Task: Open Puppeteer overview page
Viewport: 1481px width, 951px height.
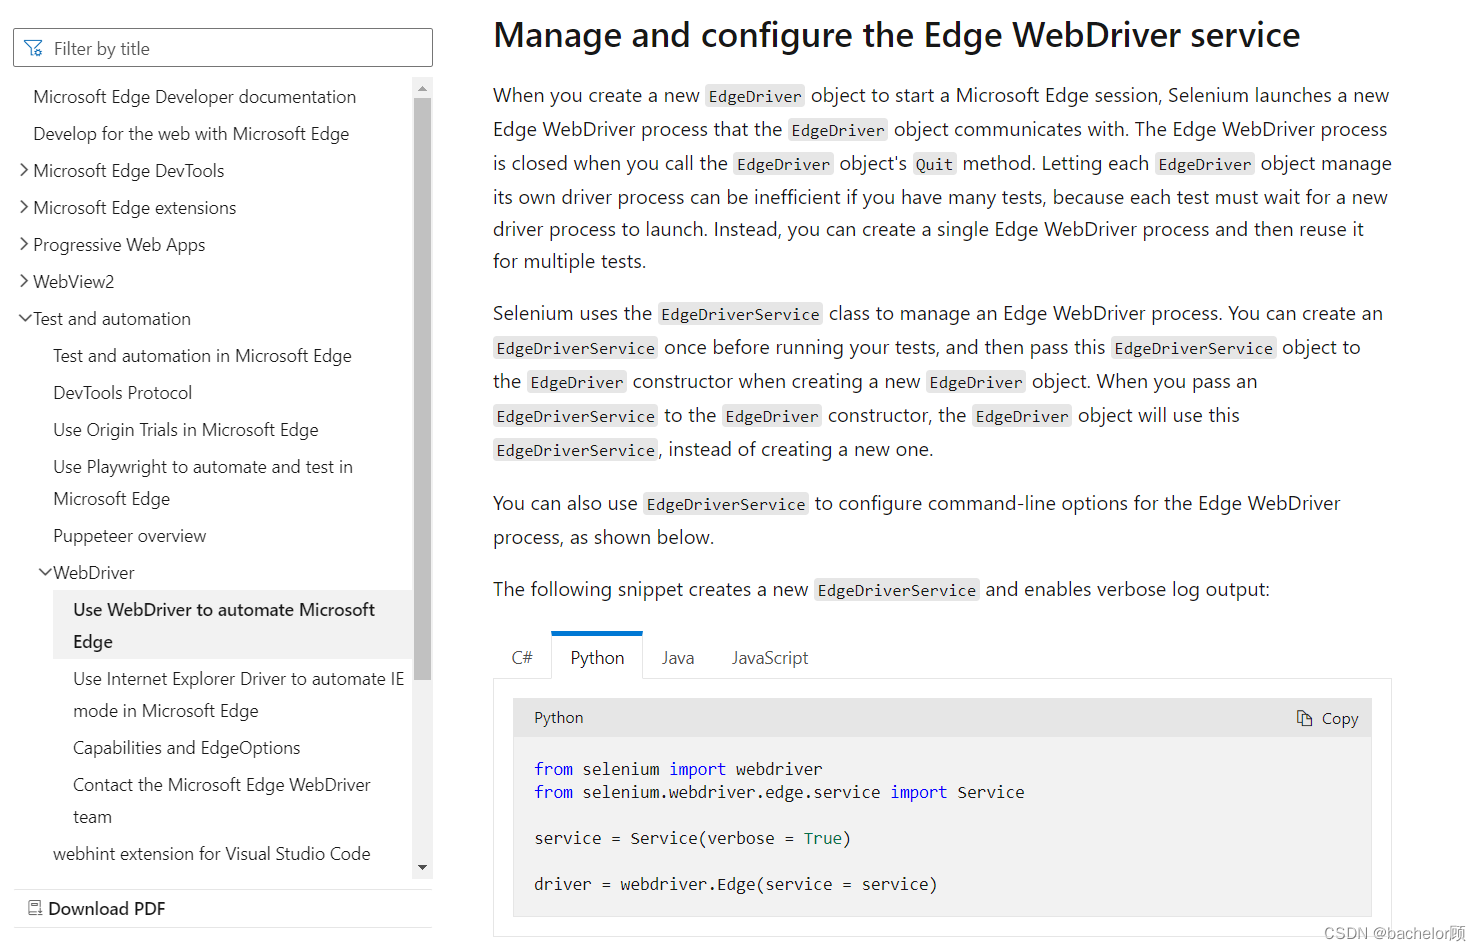Action: pos(130,535)
